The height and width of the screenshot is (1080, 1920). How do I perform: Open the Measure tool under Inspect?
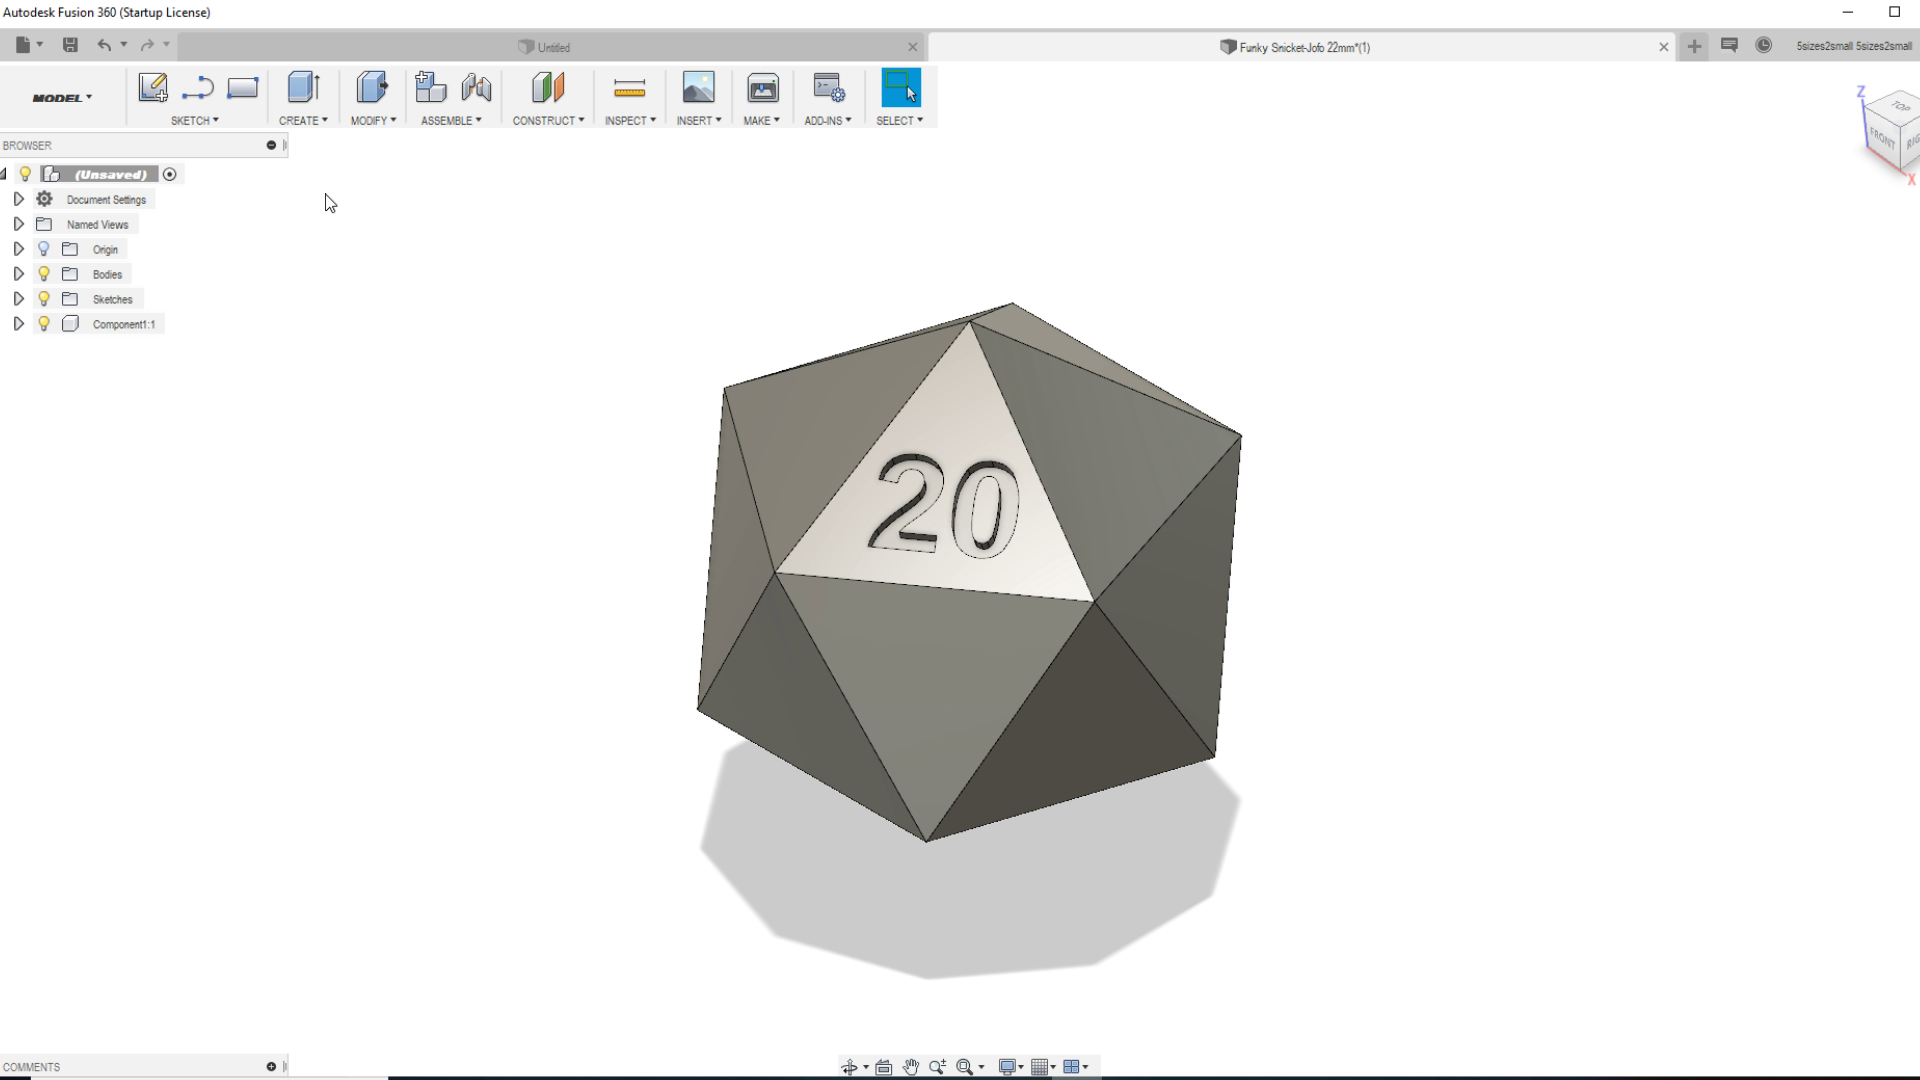tap(630, 88)
